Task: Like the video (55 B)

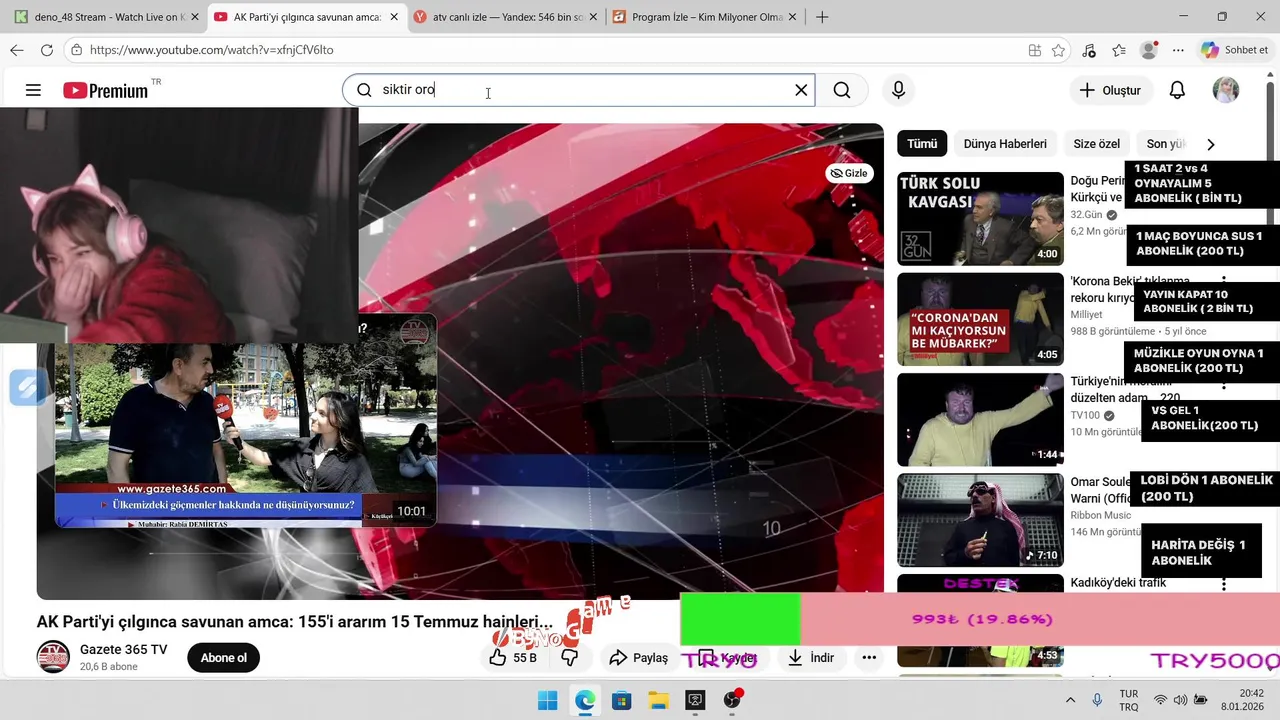Action: point(513,657)
